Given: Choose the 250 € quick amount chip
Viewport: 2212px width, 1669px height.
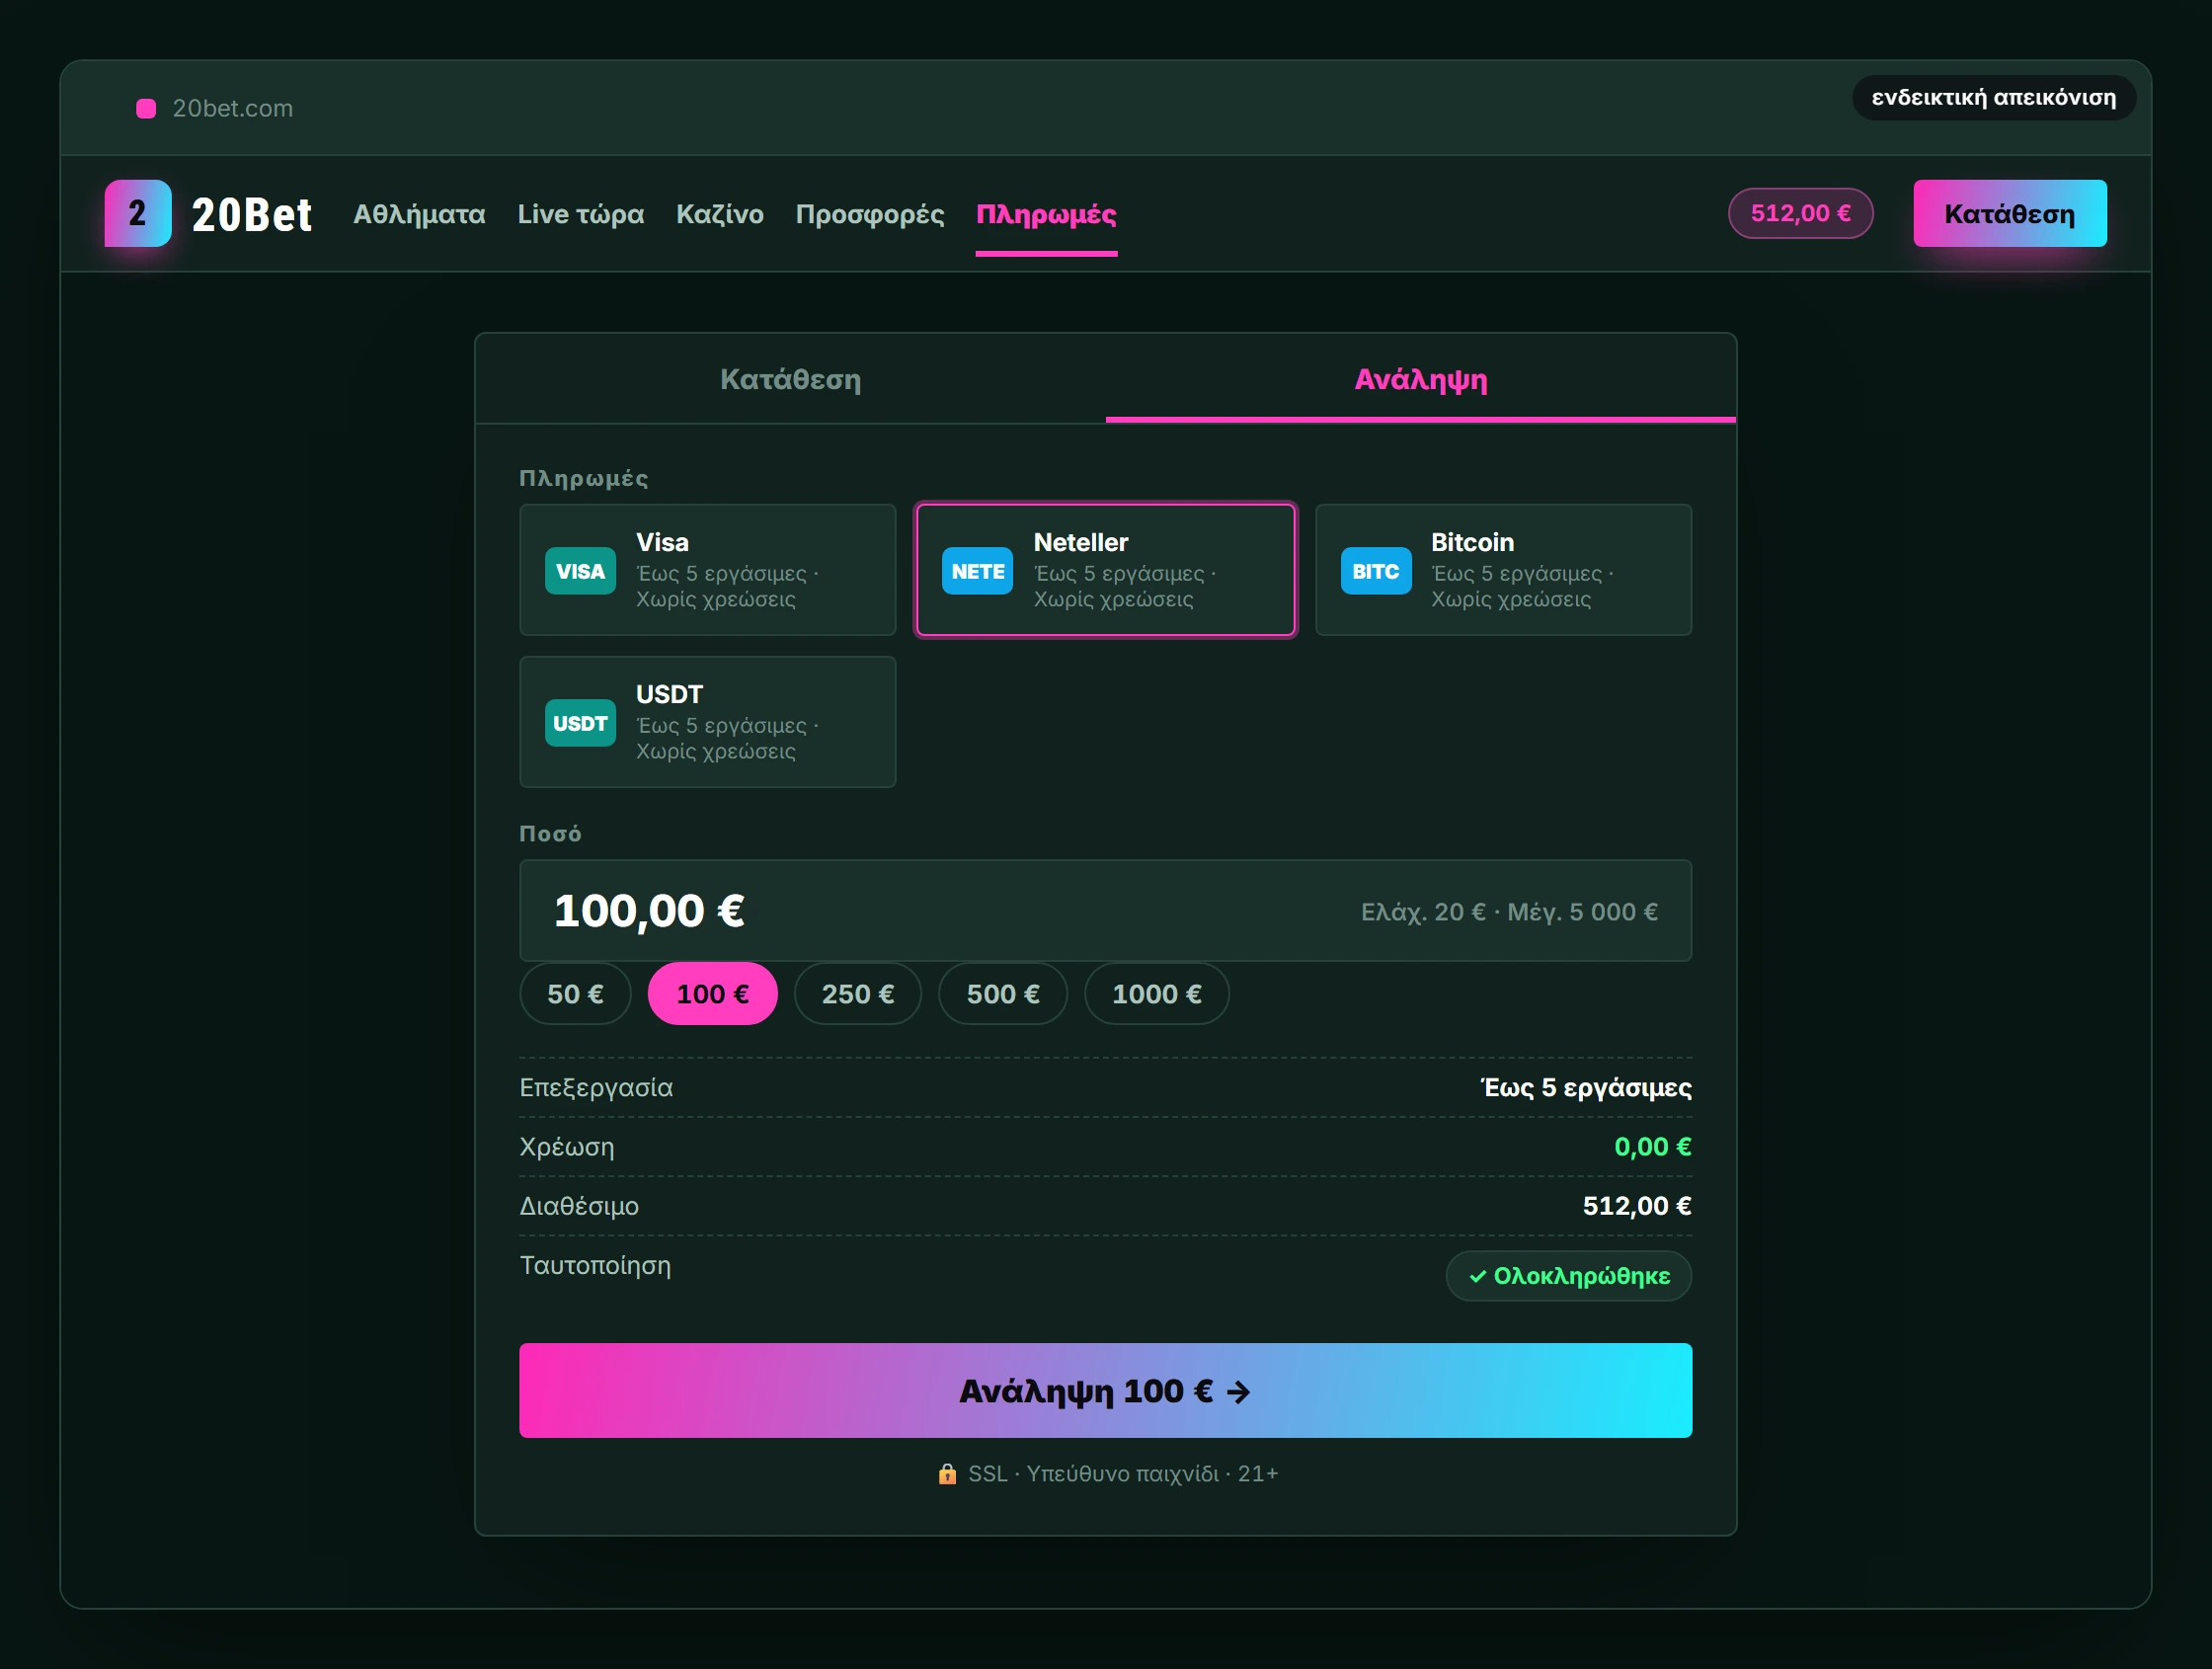Looking at the screenshot, I should [858, 994].
